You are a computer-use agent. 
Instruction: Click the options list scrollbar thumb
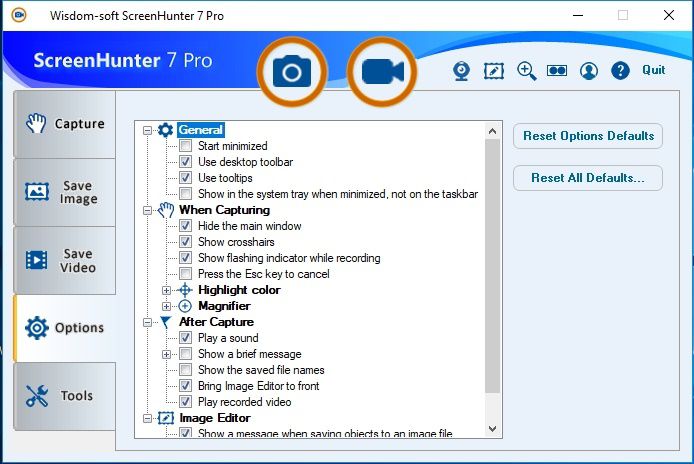492,267
